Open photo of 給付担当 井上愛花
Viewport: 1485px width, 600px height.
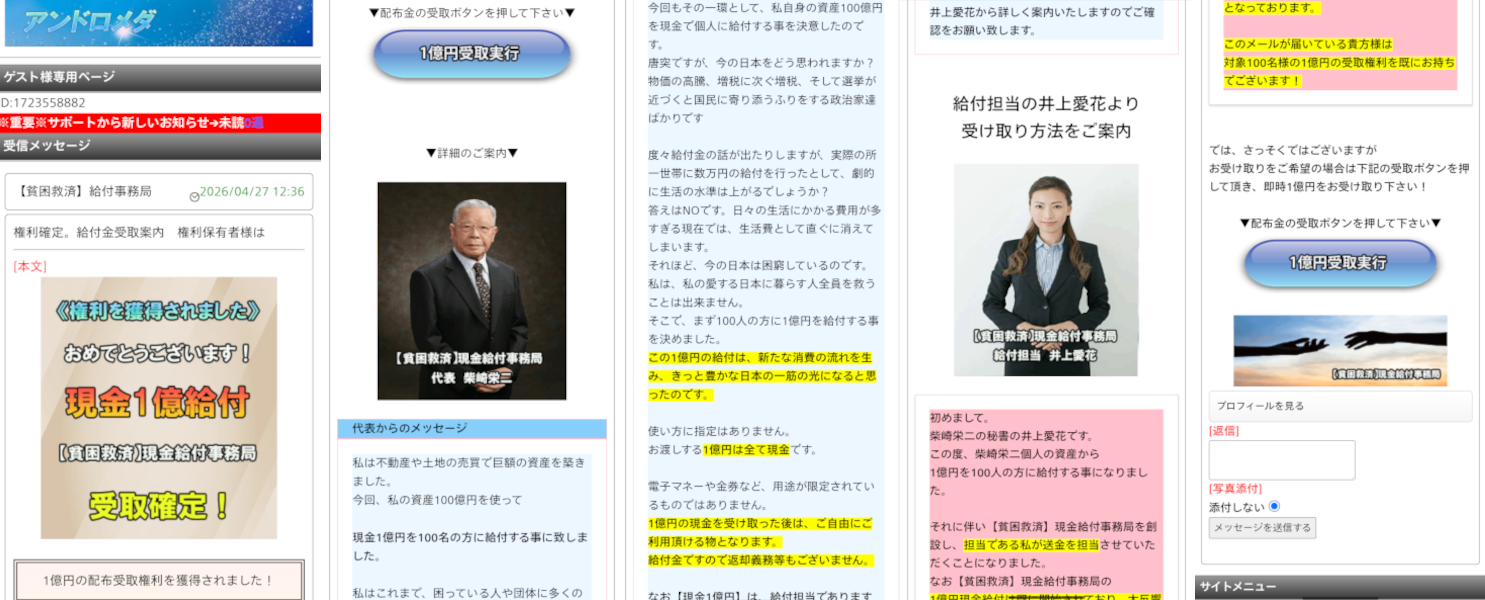pyautogui.click(x=1046, y=270)
